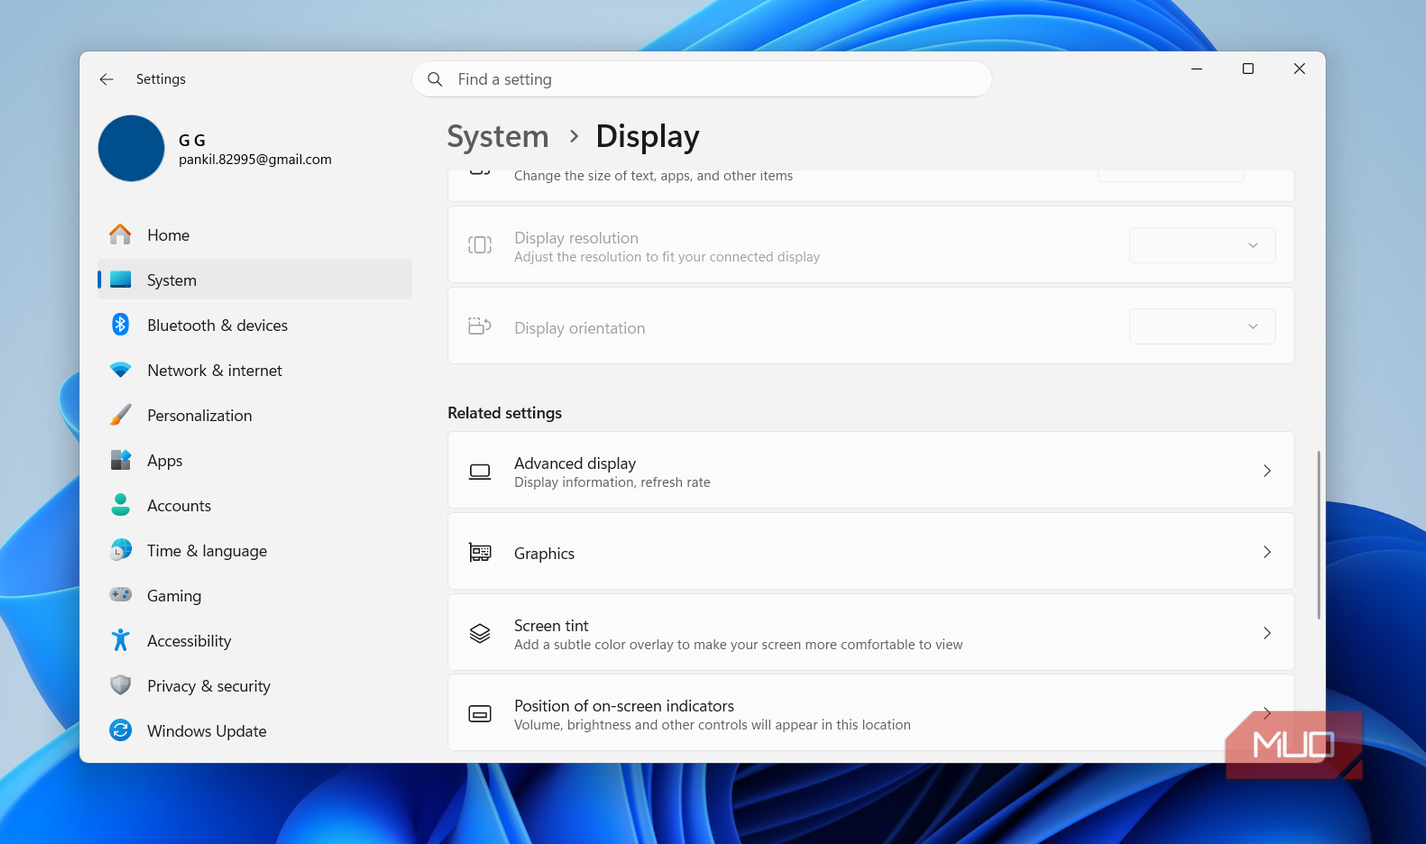1426x844 pixels.
Task: Open the Accessibility section
Action: tap(255, 641)
